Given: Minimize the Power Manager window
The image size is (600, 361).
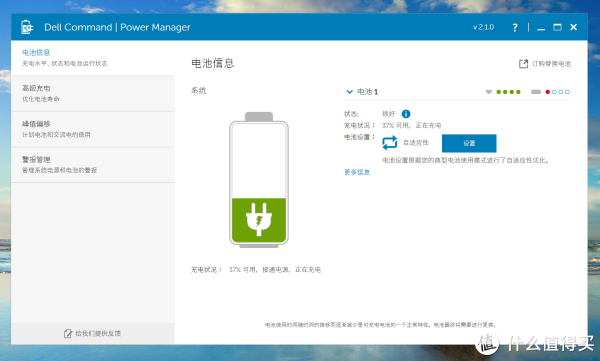Looking at the screenshot, I should click(541, 28).
